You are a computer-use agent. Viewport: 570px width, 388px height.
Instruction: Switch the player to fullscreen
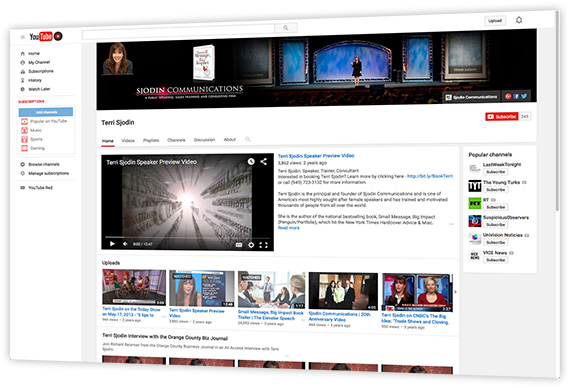point(264,245)
